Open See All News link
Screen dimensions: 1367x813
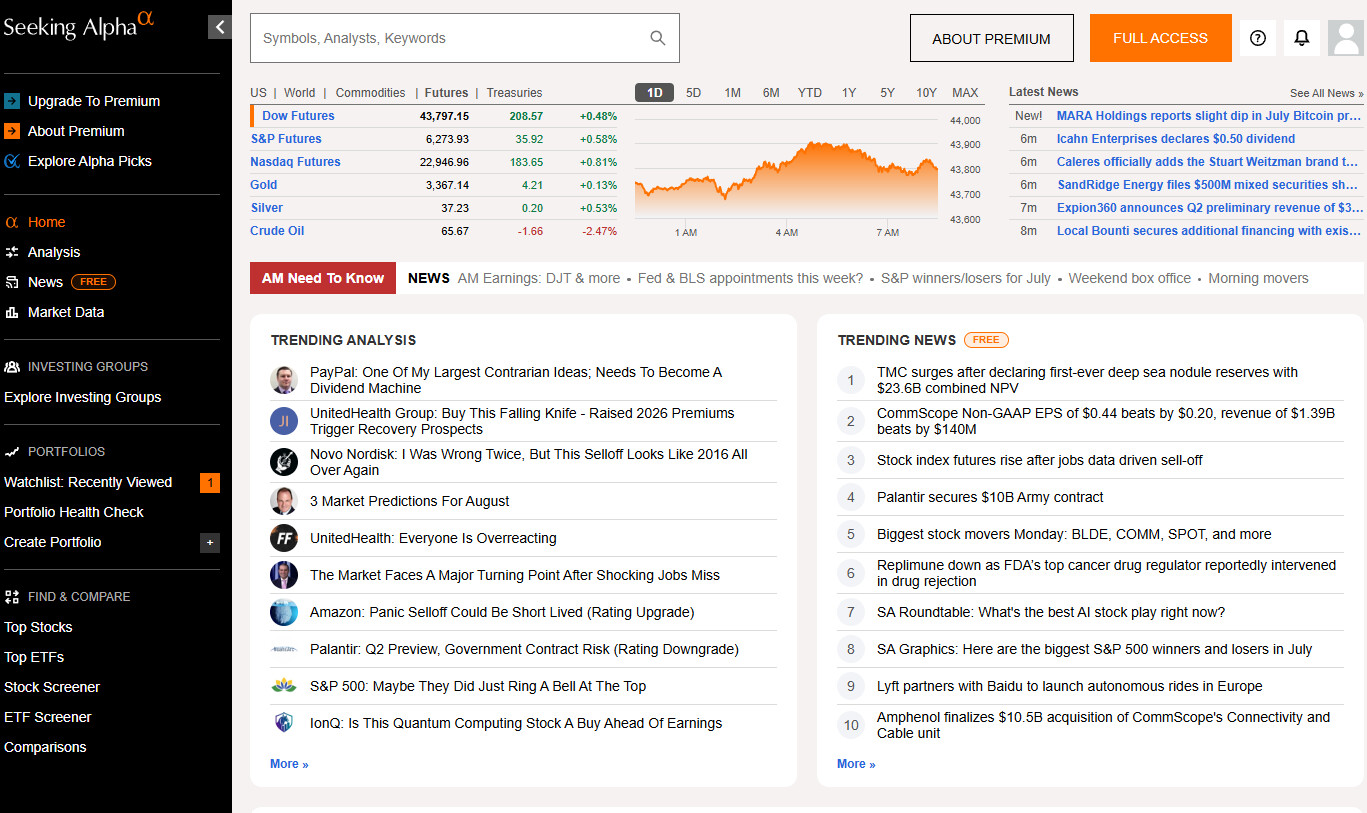tap(1326, 93)
